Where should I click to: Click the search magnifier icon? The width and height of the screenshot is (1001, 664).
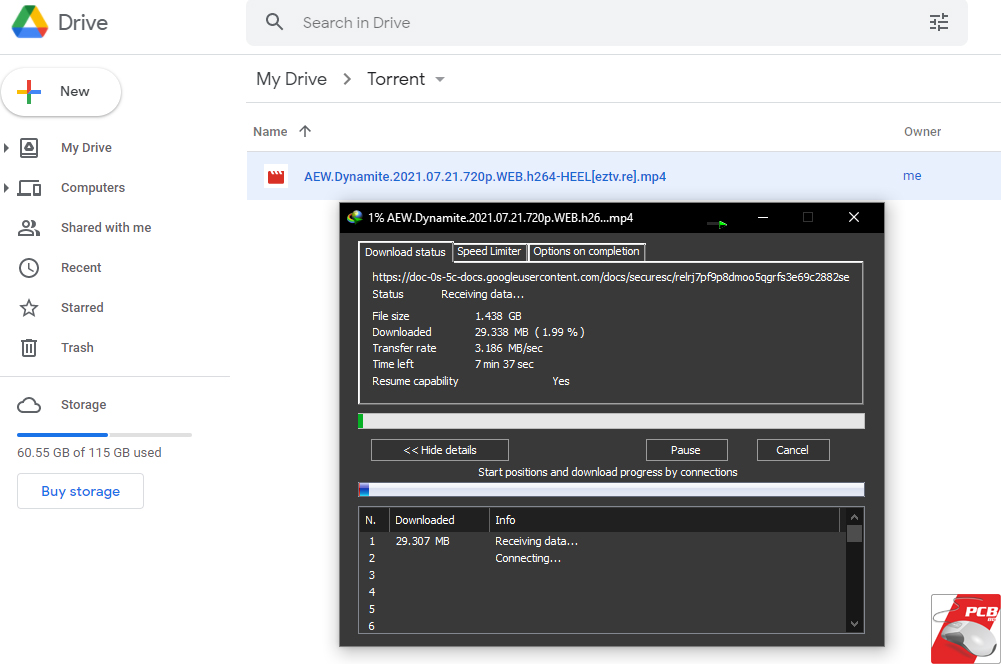(275, 22)
